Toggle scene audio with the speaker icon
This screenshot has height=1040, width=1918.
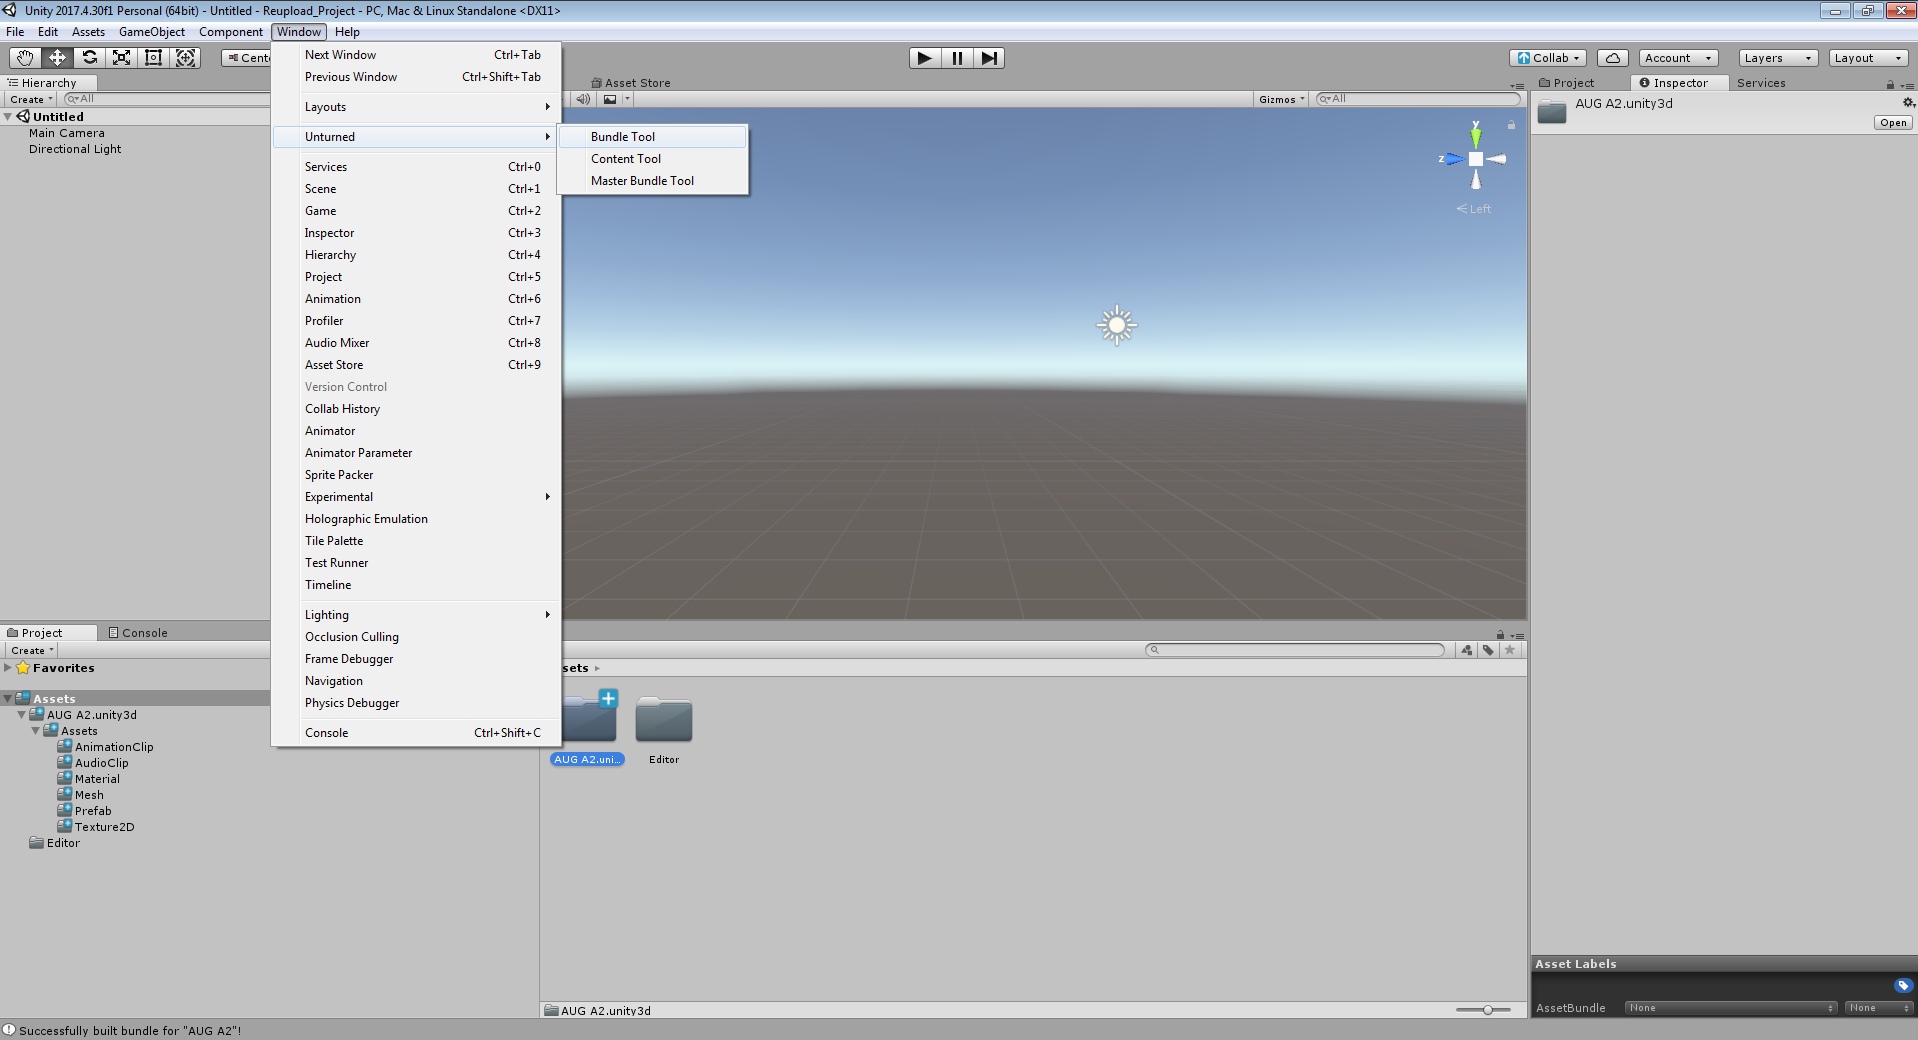[x=583, y=99]
